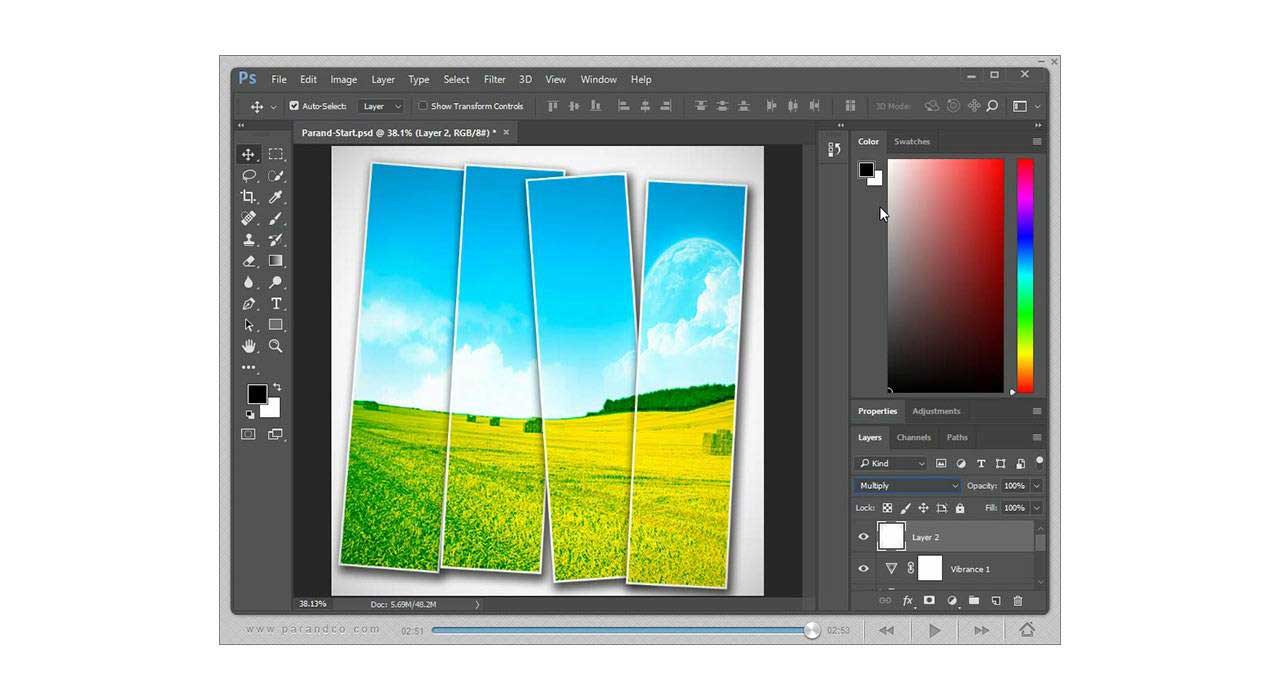Toggle Auto-Select in options bar
The width and height of the screenshot is (1280, 700).
click(x=293, y=106)
